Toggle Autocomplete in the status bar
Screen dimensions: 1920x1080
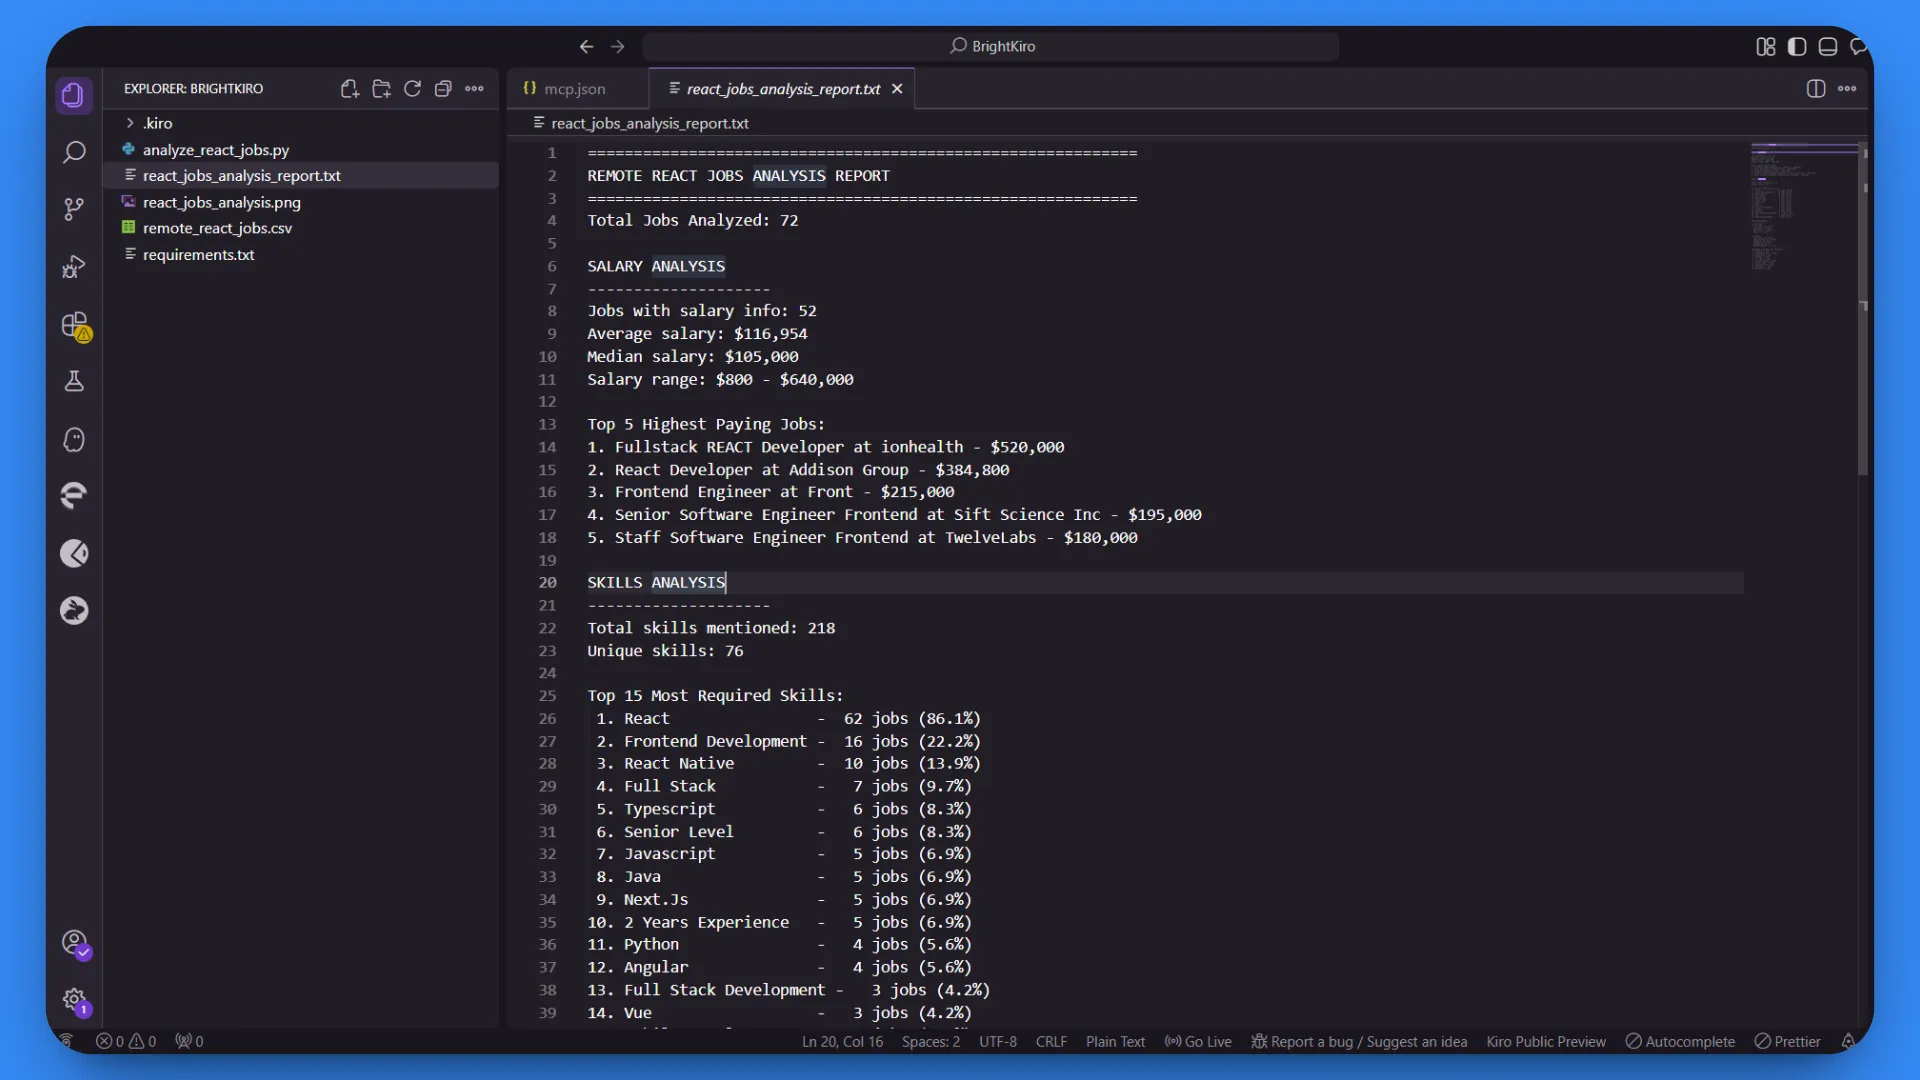click(x=1680, y=1041)
